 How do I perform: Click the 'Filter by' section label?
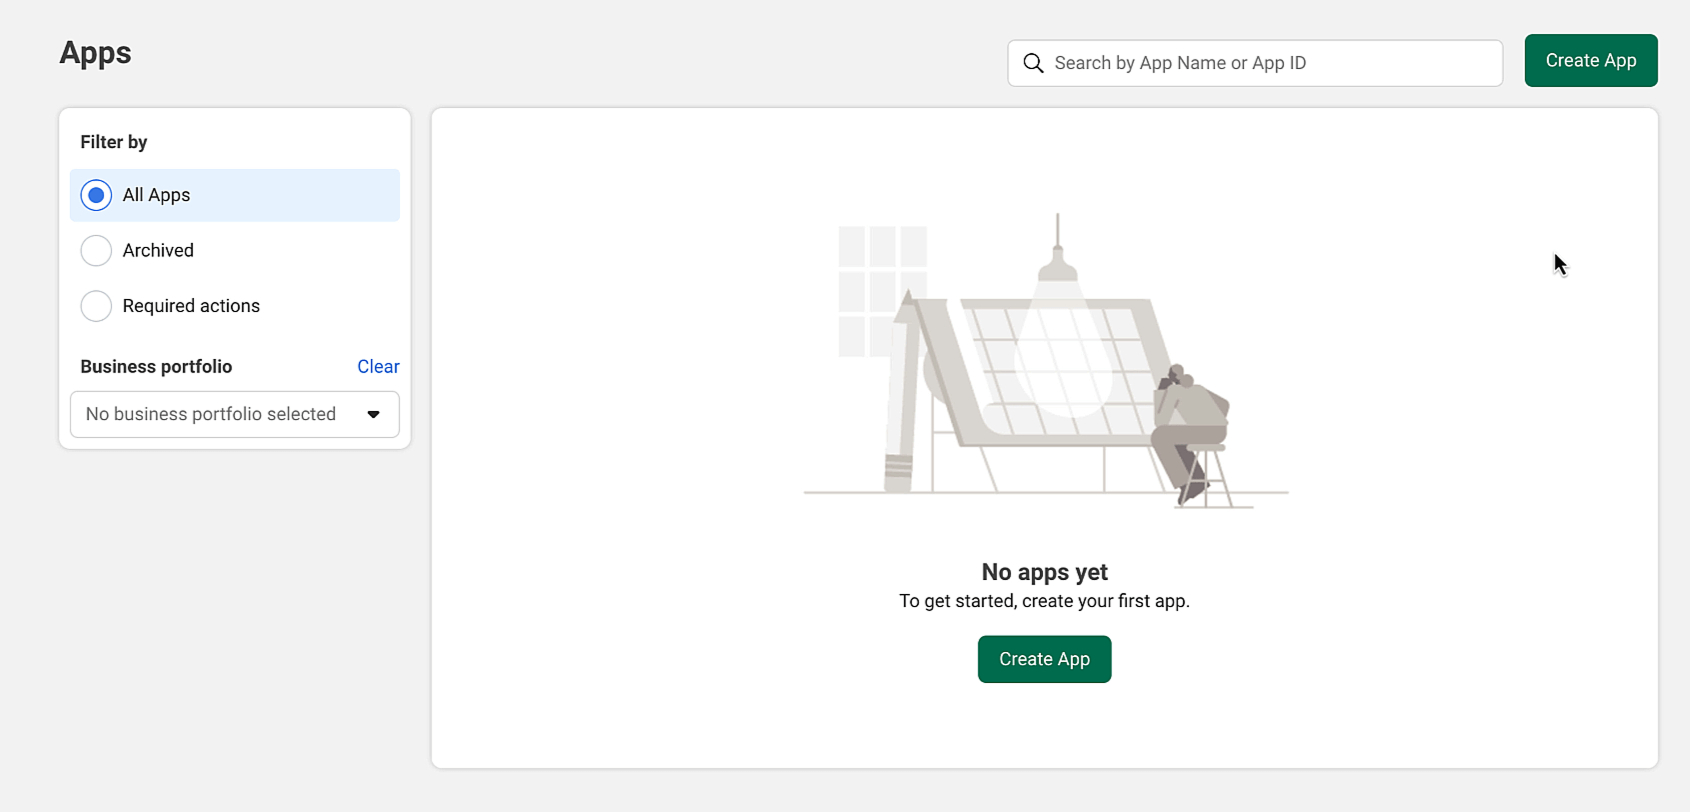(114, 142)
